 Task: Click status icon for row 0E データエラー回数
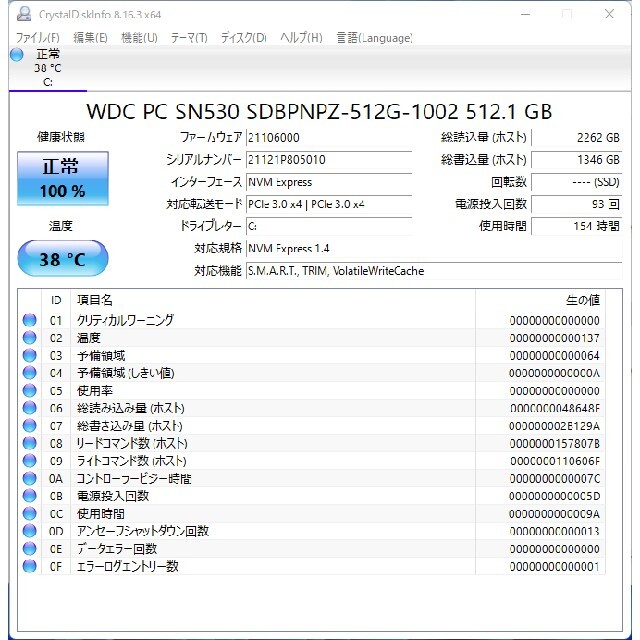[x=29, y=549]
